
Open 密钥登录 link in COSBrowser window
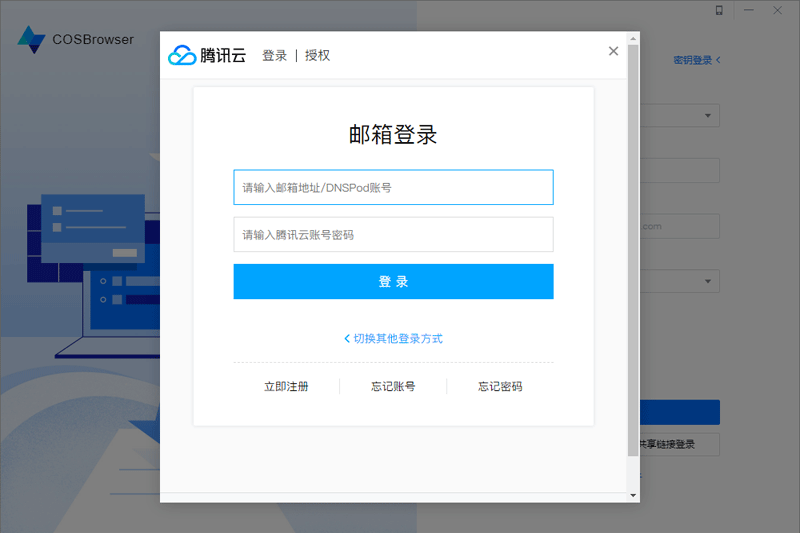click(x=696, y=60)
